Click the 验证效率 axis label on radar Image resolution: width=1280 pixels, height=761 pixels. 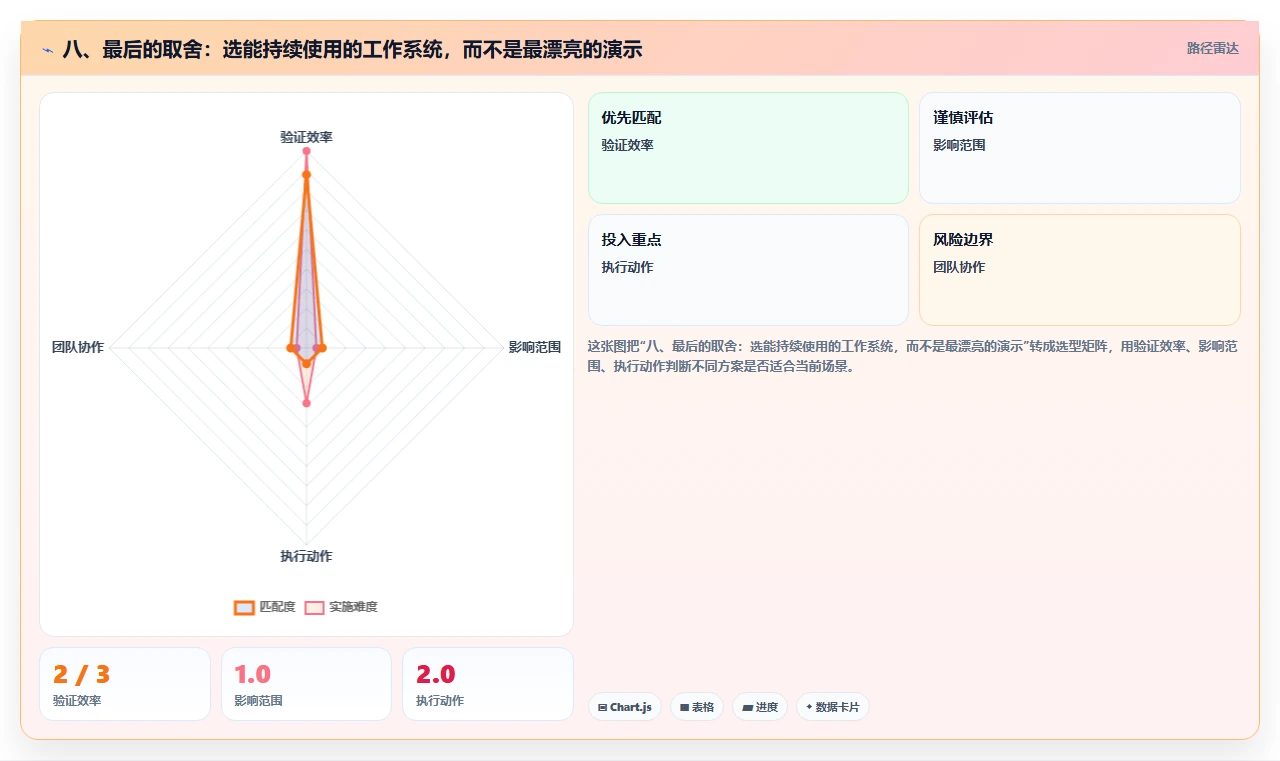(306, 137)
